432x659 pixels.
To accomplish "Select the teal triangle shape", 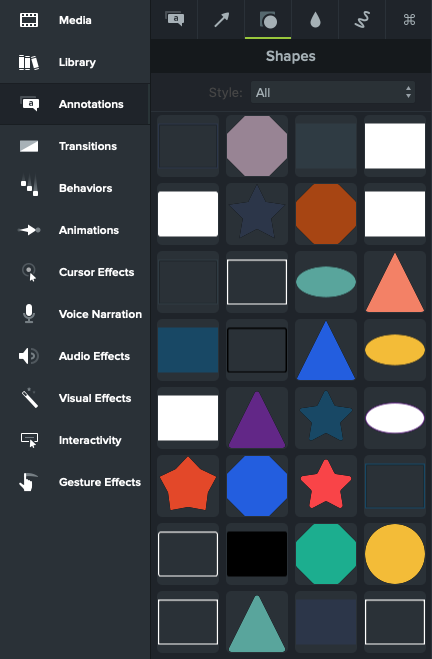I will [x=257, y=622].
